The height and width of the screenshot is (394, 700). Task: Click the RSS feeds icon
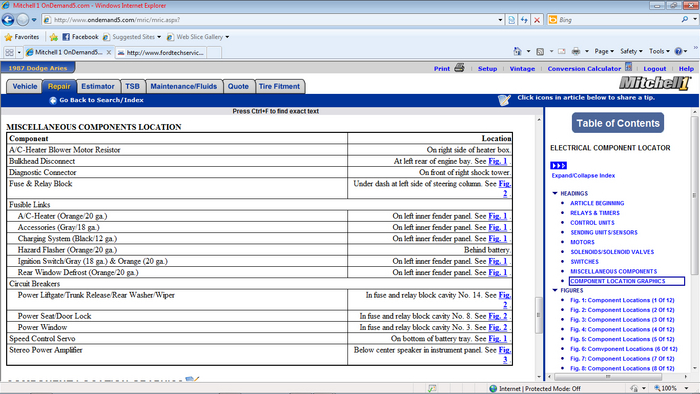[x=540, y=51]
